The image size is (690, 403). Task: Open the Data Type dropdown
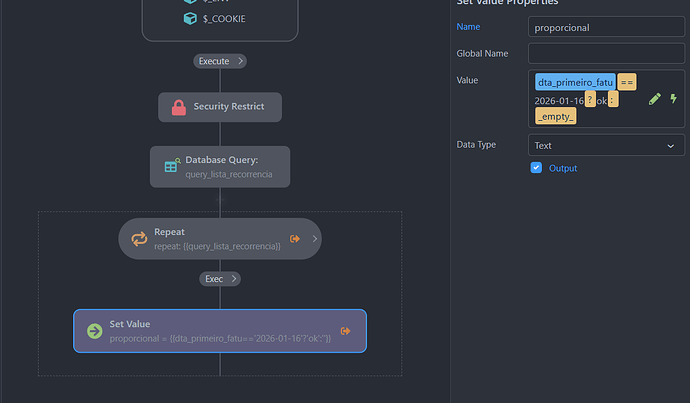click(x=606, y=145)
